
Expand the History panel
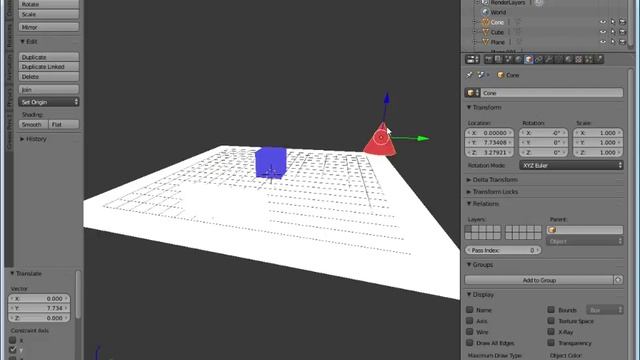click(33, 139)
